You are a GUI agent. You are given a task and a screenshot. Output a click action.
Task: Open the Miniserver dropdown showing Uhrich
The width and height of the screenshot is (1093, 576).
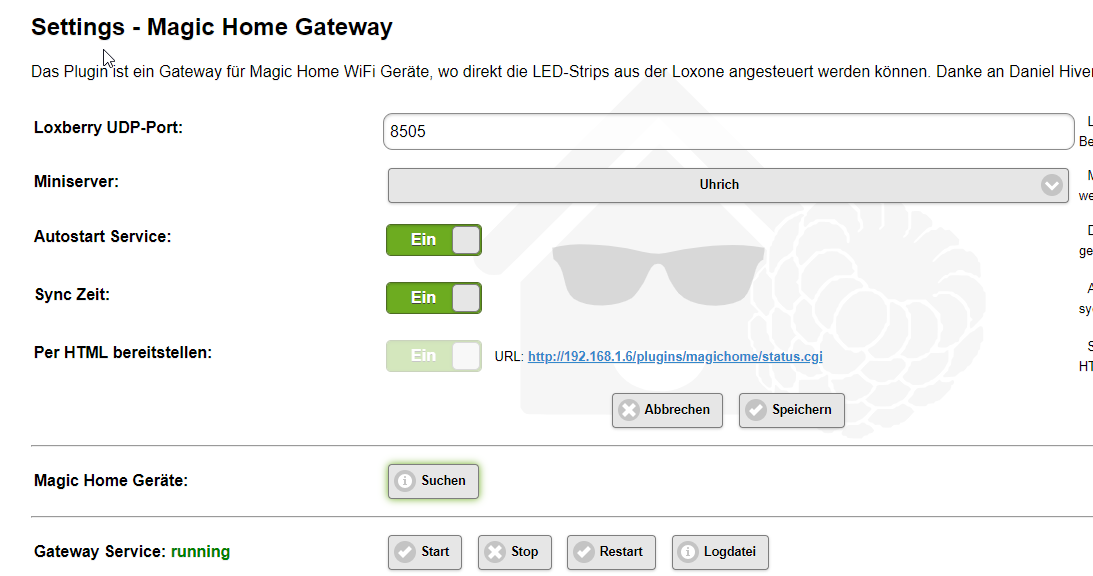point(718,185)
